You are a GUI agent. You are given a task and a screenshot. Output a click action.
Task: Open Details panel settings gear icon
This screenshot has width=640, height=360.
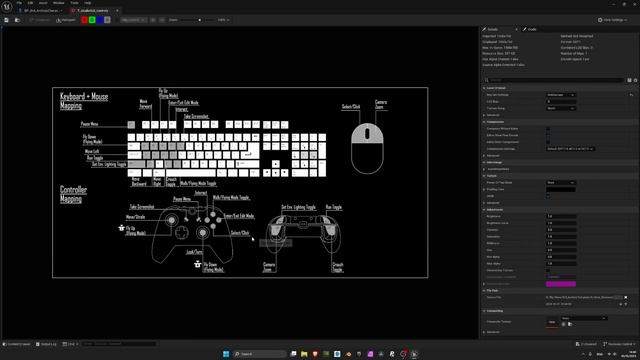(x=636, y=80)
